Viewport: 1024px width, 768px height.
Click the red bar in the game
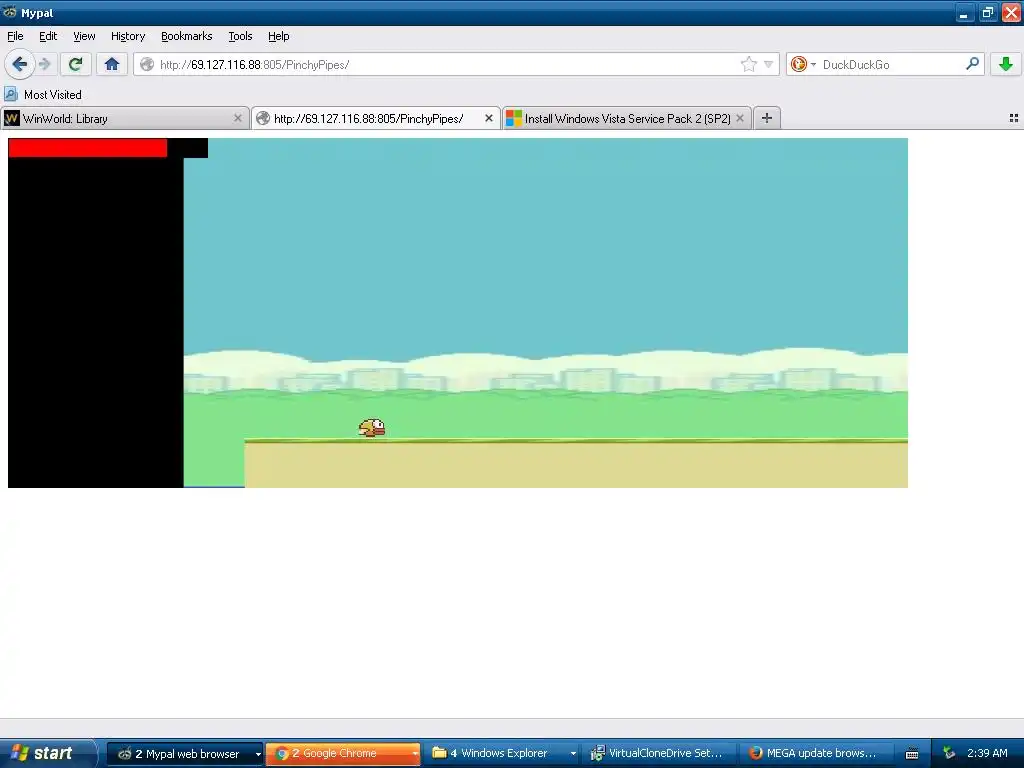88,148
